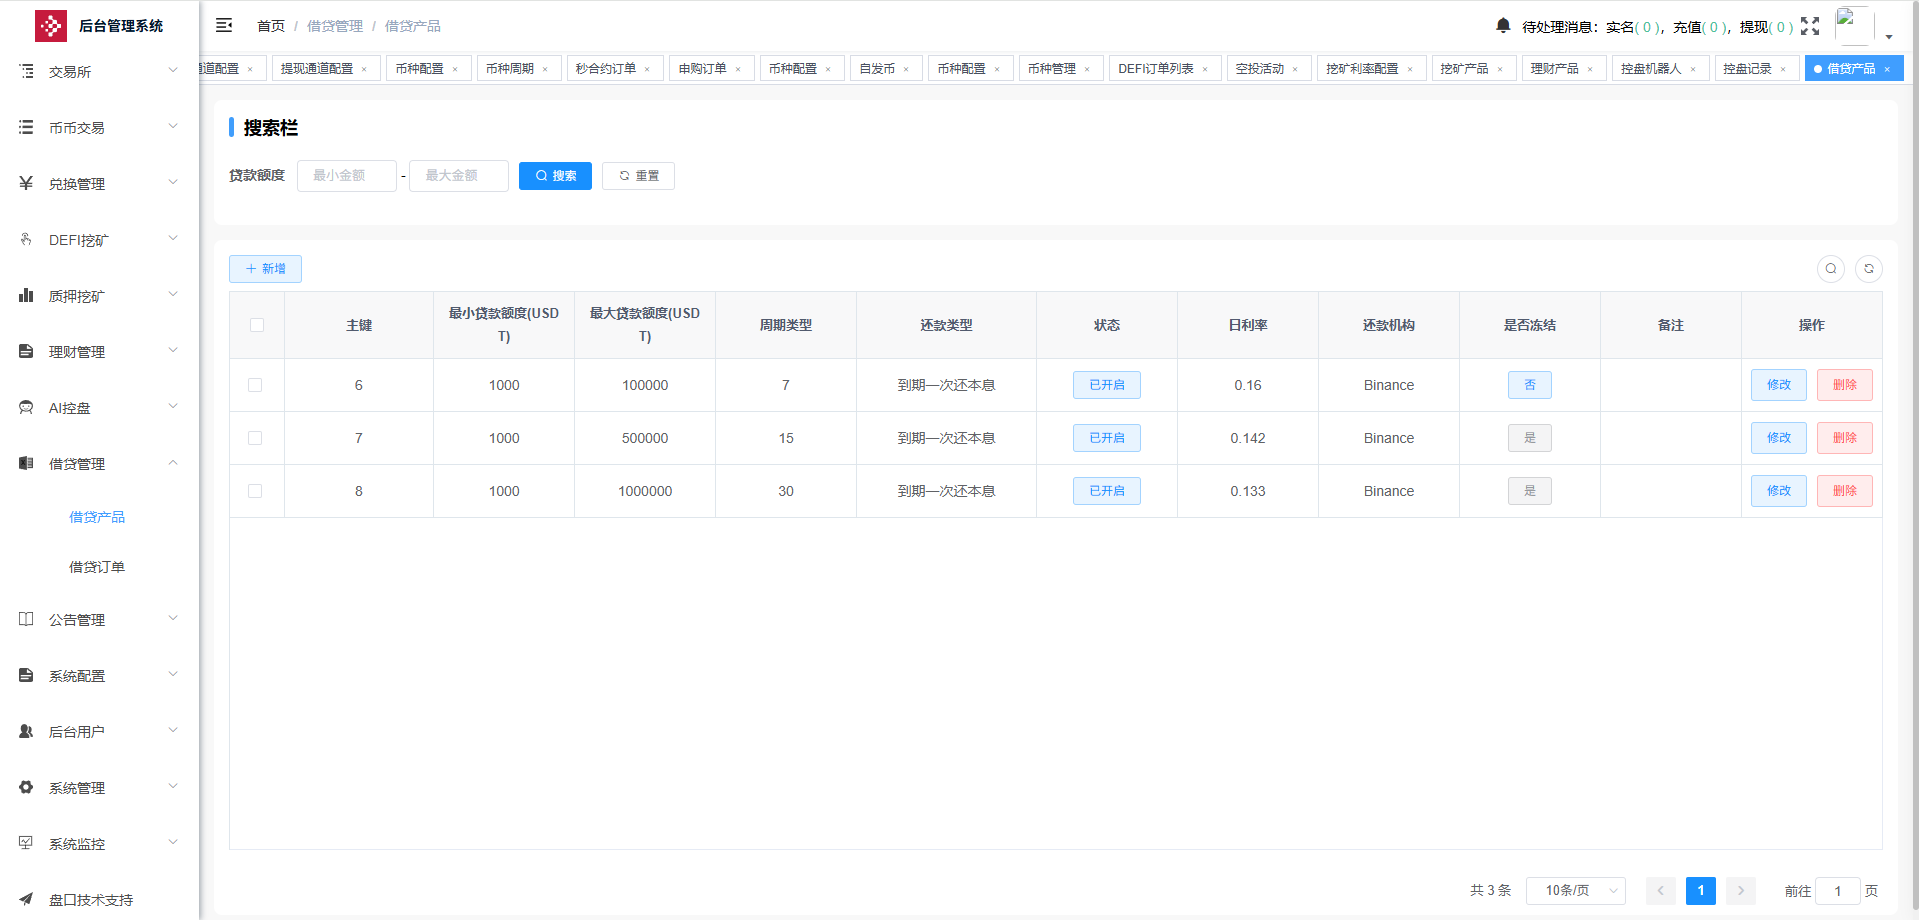Refresh the table with circular refresh icon
The width and height of the screenshot is (1919, 920).
click(x=1869, y=269)
